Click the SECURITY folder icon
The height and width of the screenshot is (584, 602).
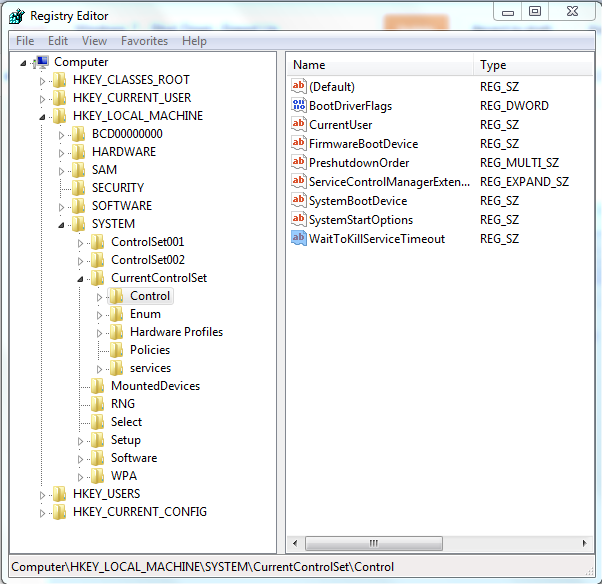pos(79,188)
